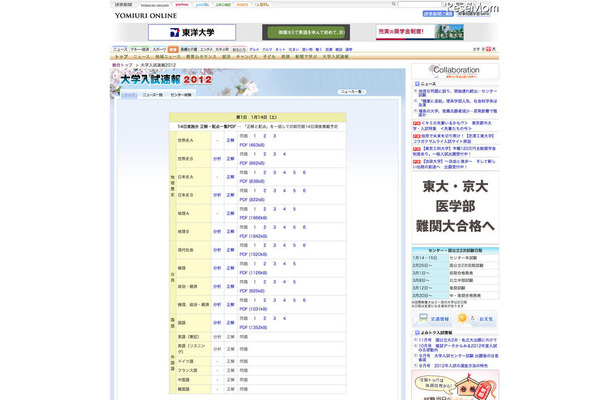Image resolution: width=610 pixels, height=400 pixels.
Task: Switch to the センター試験 tab
Action: (181, 95)
